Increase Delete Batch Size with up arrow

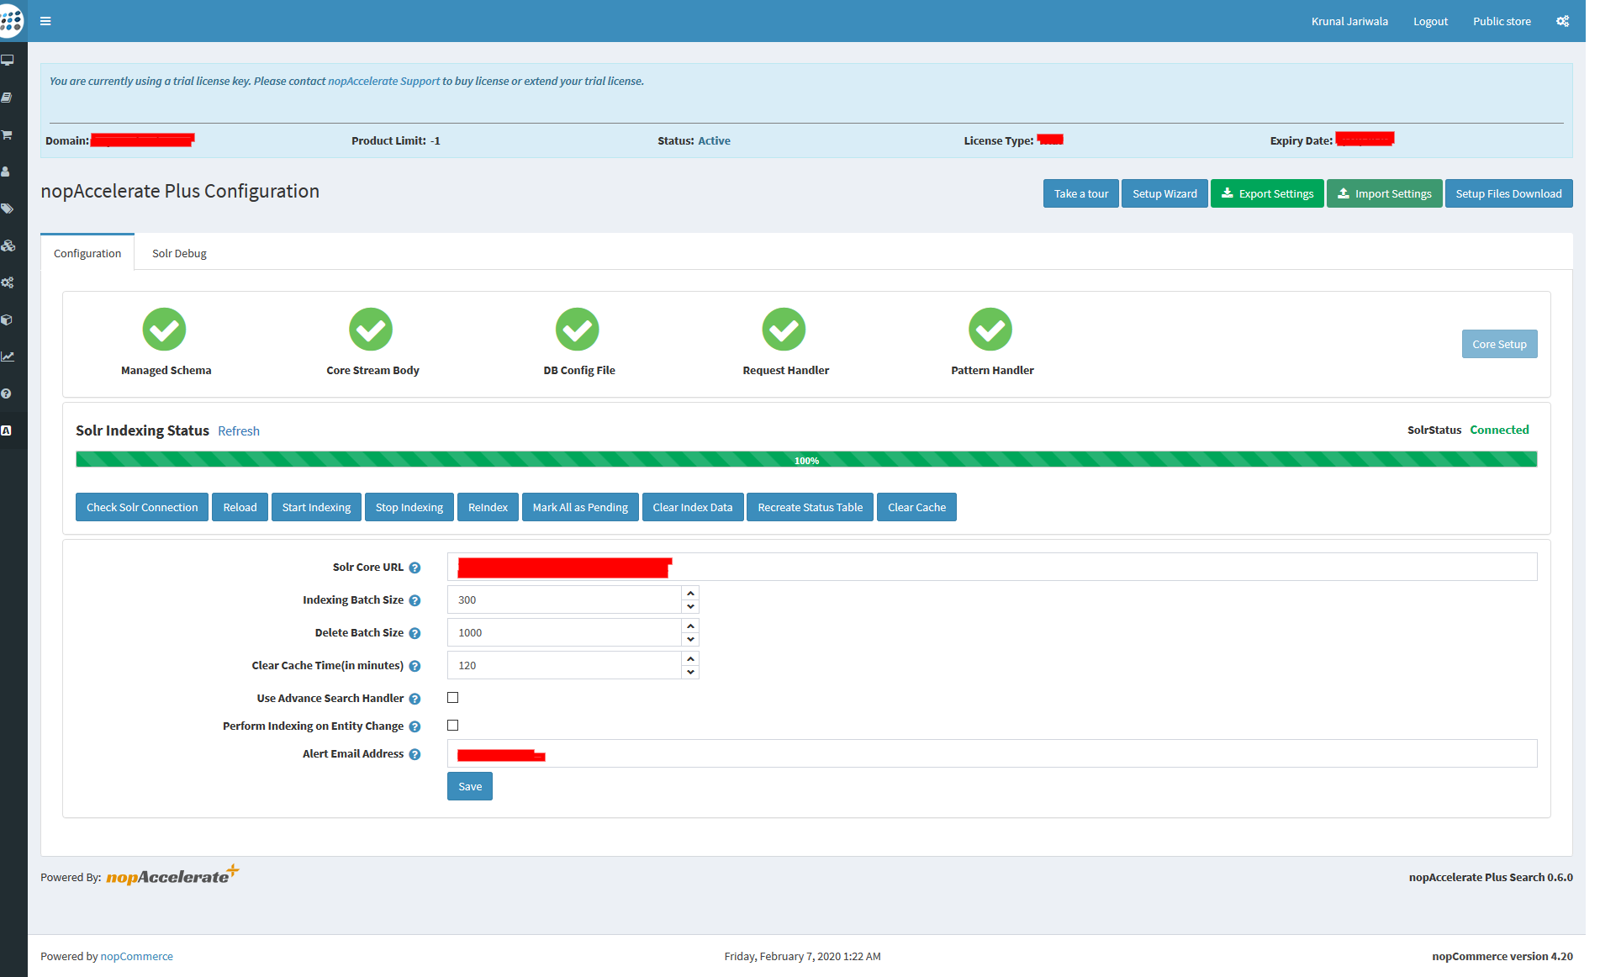pyautogui.click(x=690, y=626)
